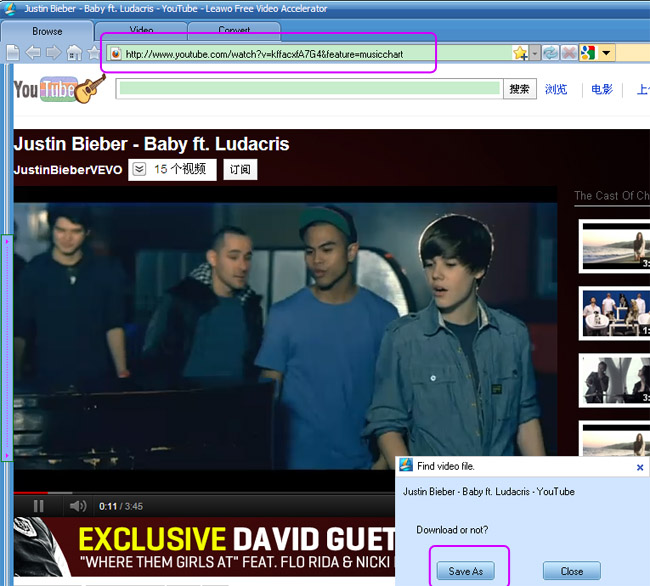This screenshot has width=650, height=586.
Task: Go back with the left arrow icon
Action: coord(33,53)
